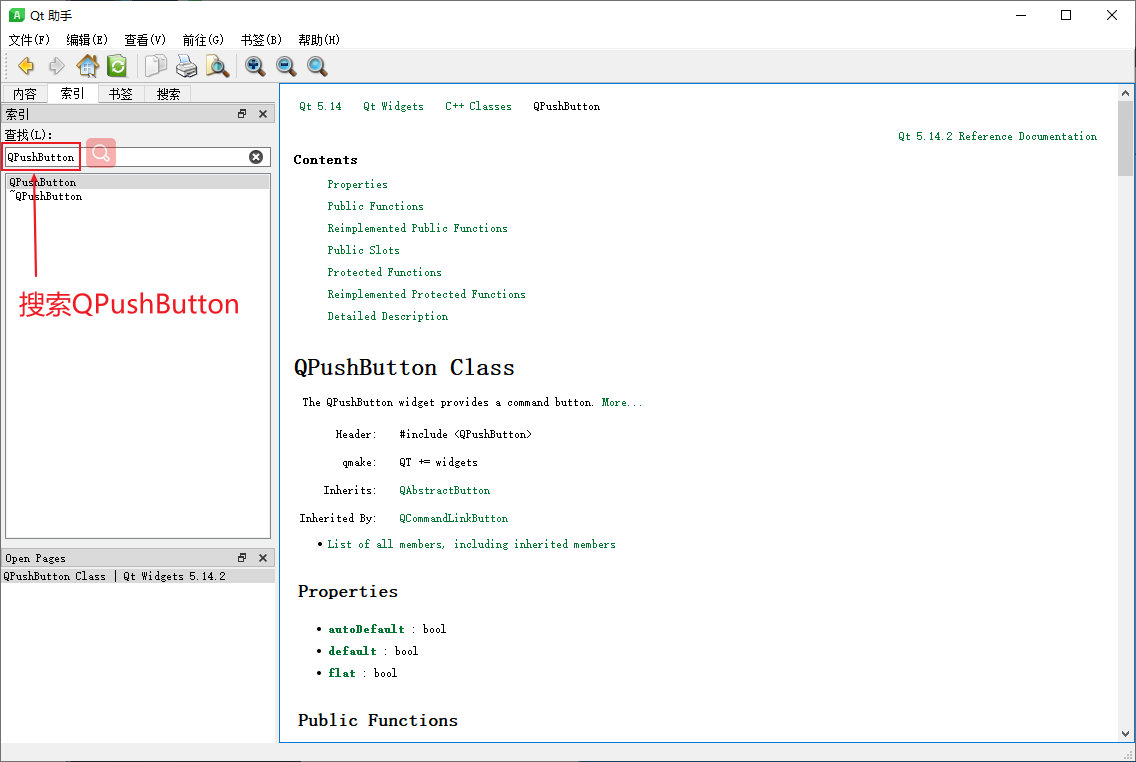Click into the 查找 index search field

point(138,157)
